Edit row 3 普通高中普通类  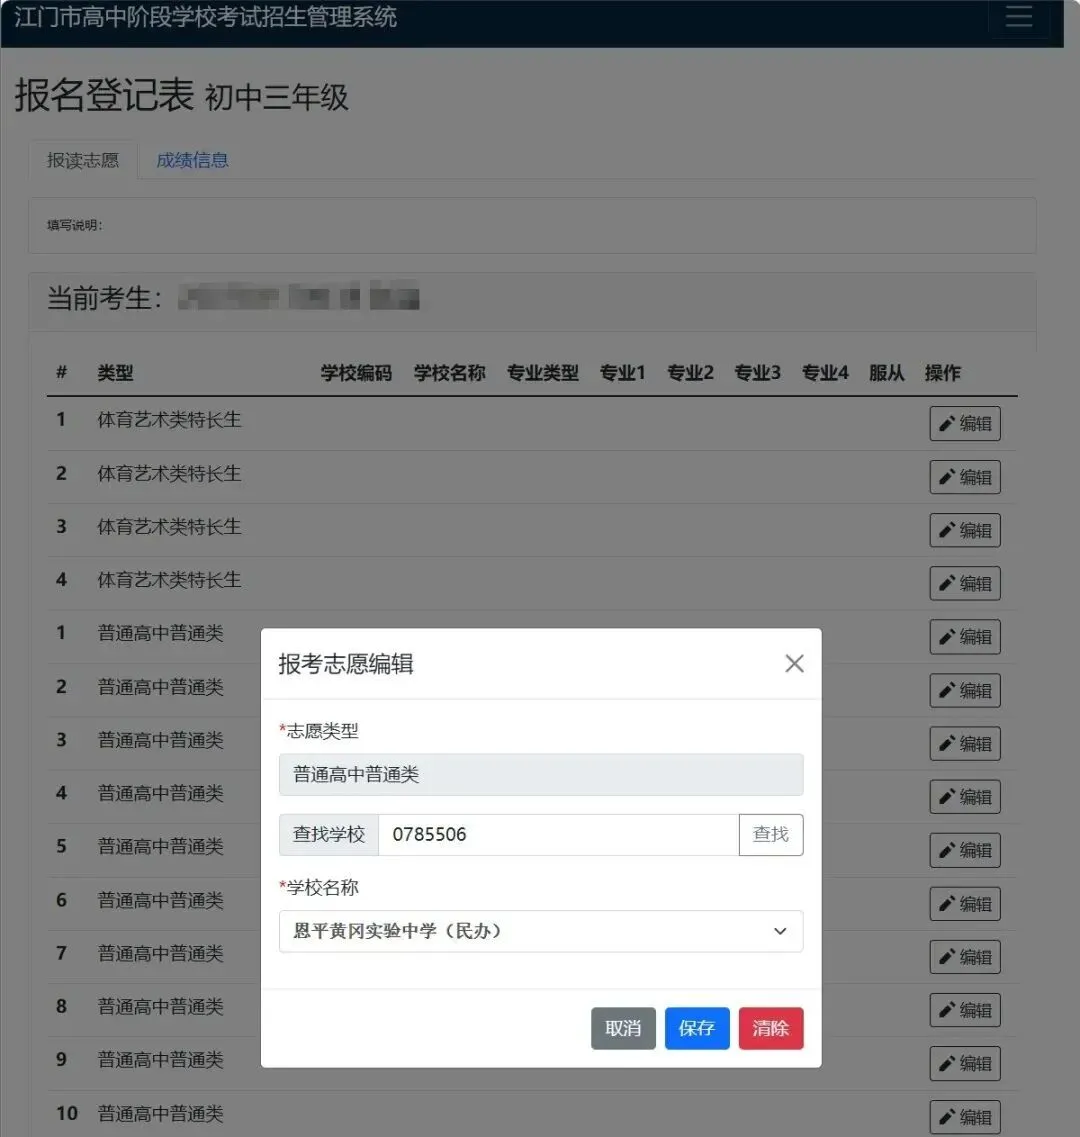pos(965,743)
